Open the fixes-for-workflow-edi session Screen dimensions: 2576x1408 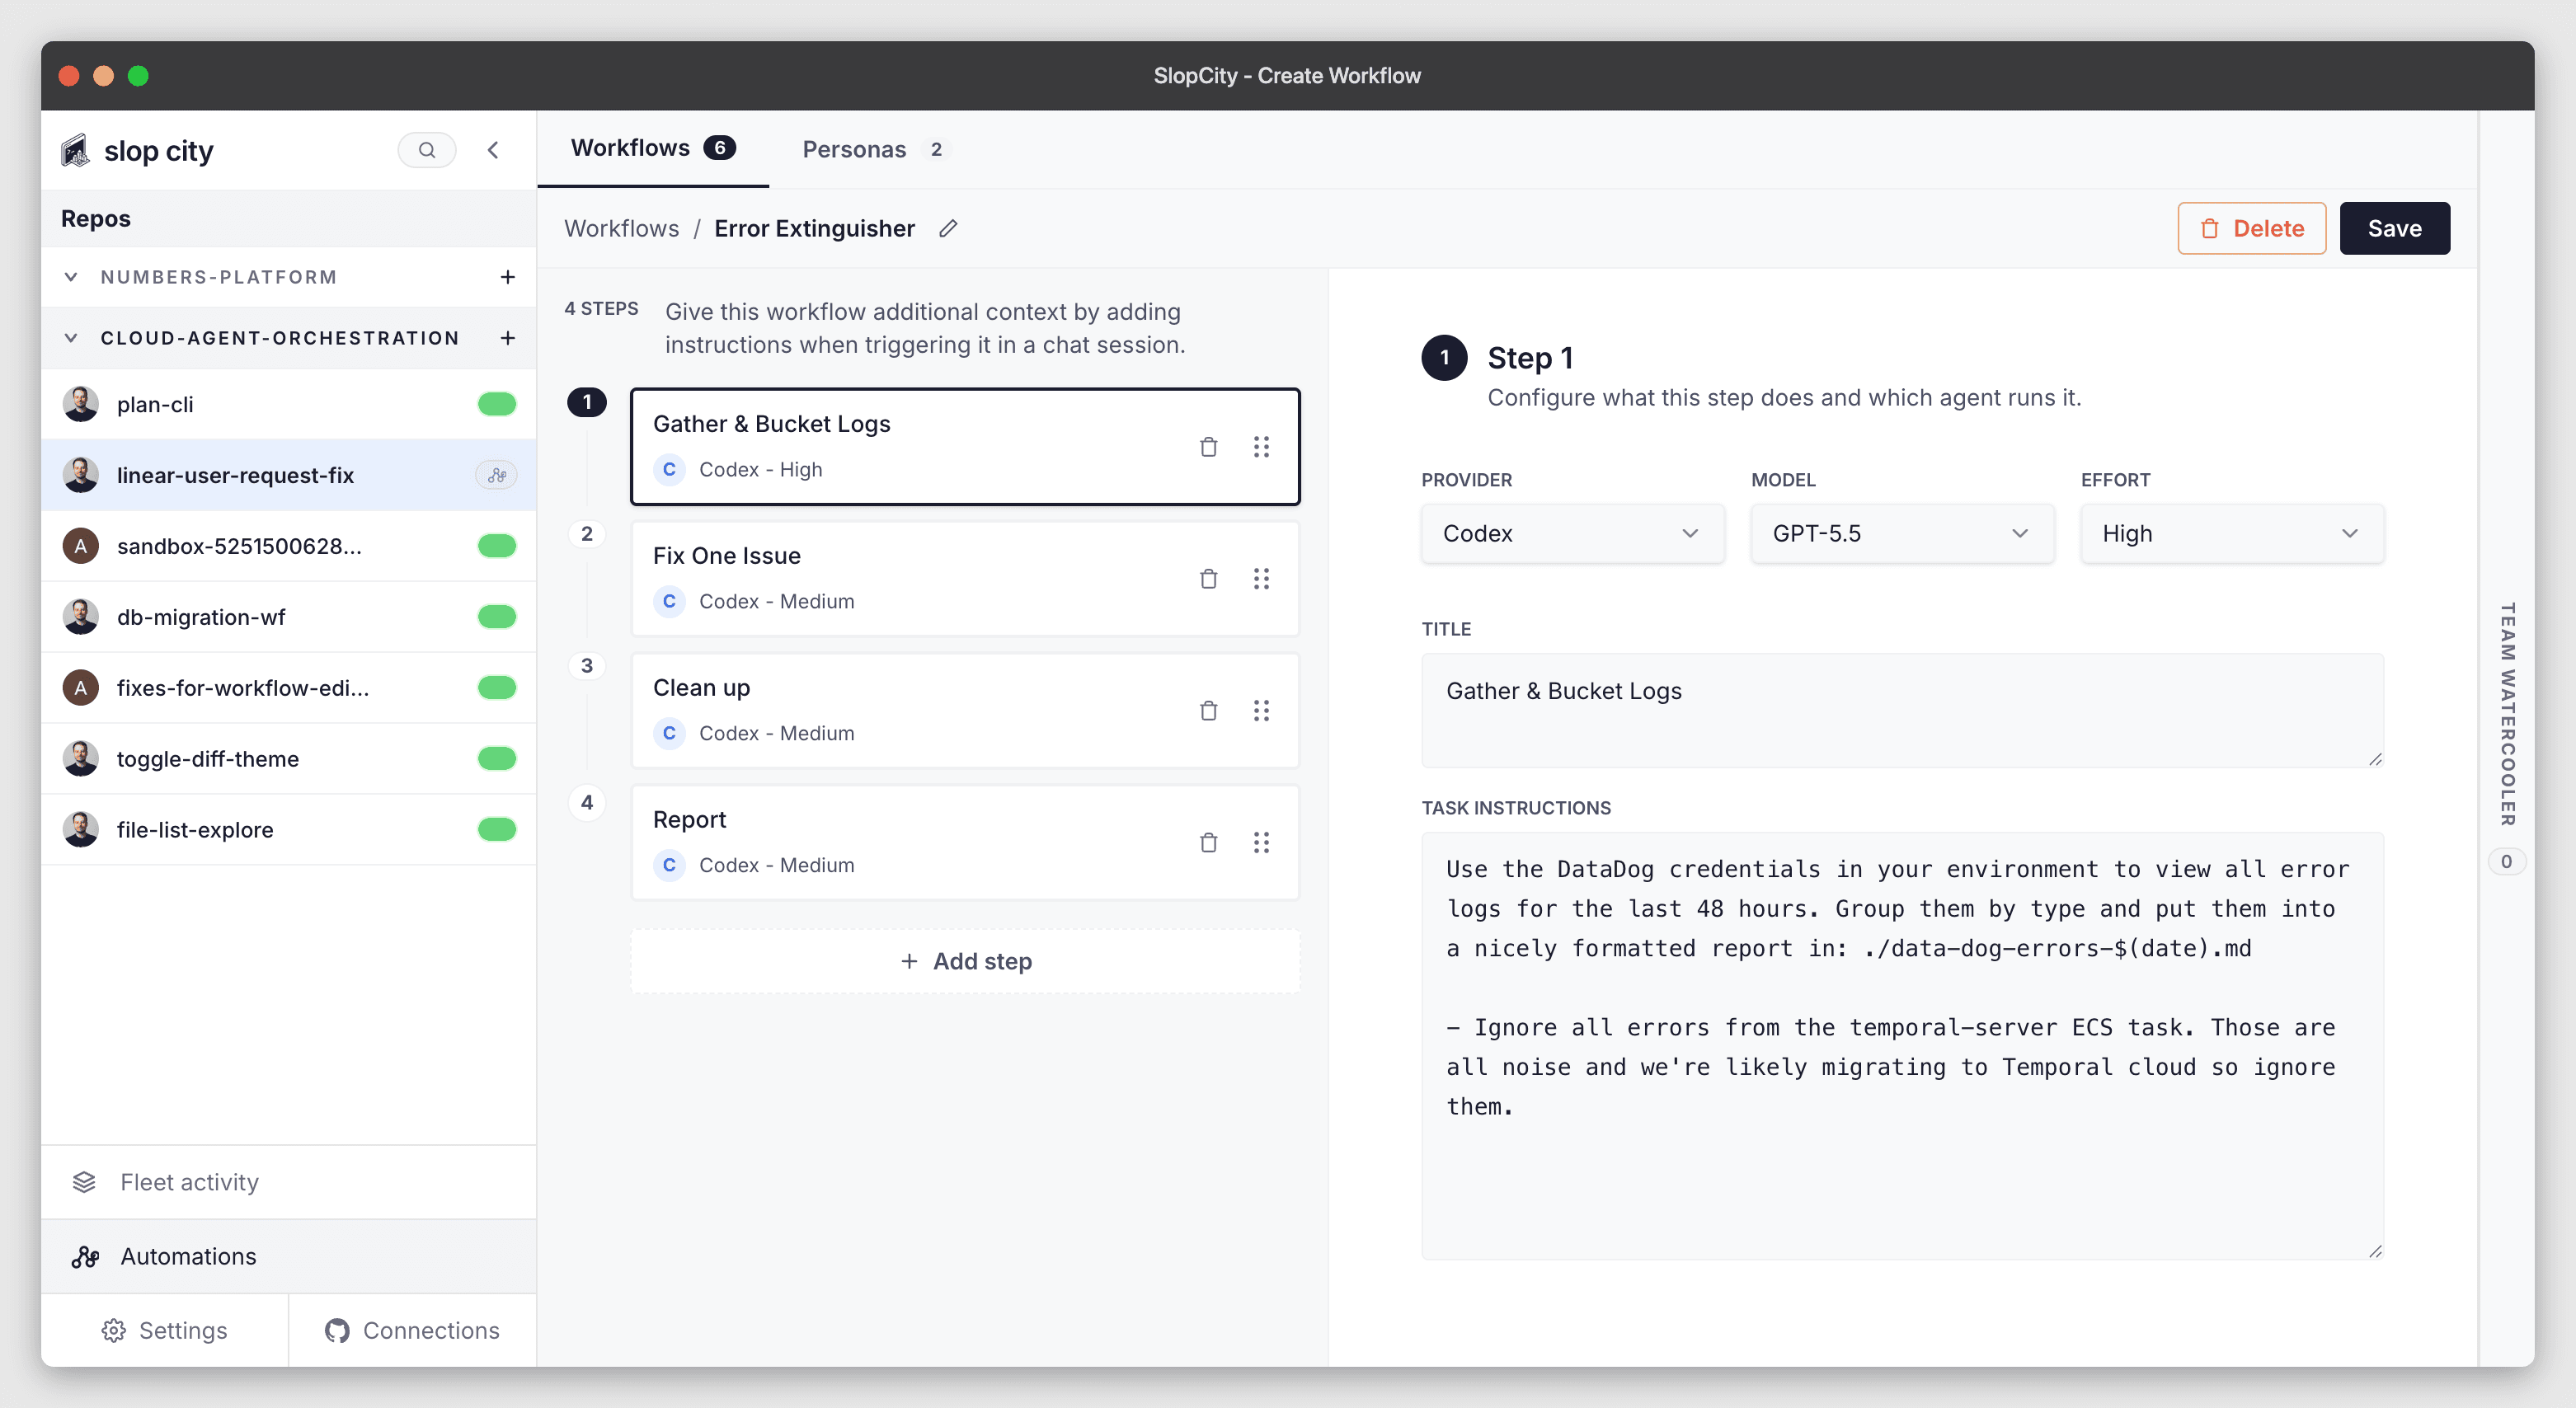(289, 688)
